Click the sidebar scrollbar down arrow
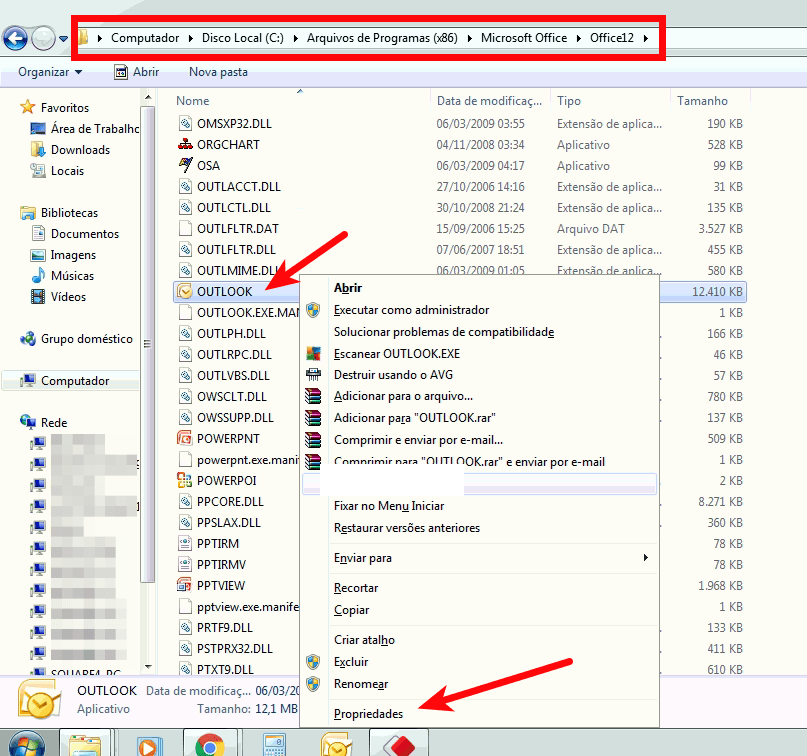The image size is (807, 756). click(x=148, y=666)
